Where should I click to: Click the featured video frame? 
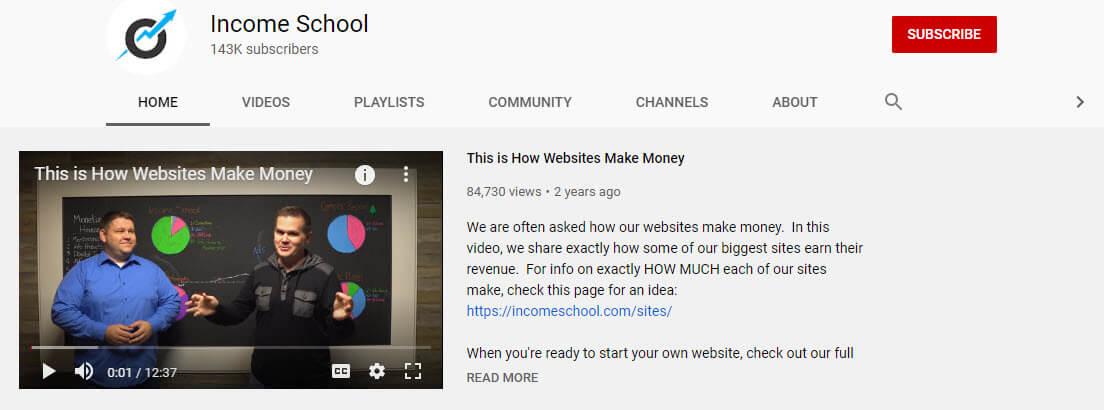pyautogui.click(x=231, y=270)
